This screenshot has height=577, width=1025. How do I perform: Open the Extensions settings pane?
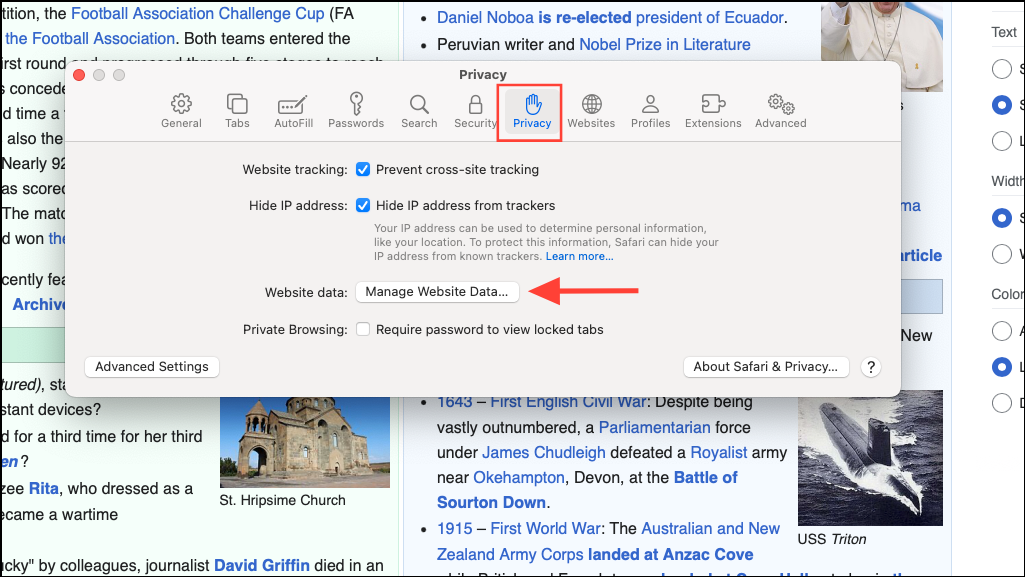[713, 111]
